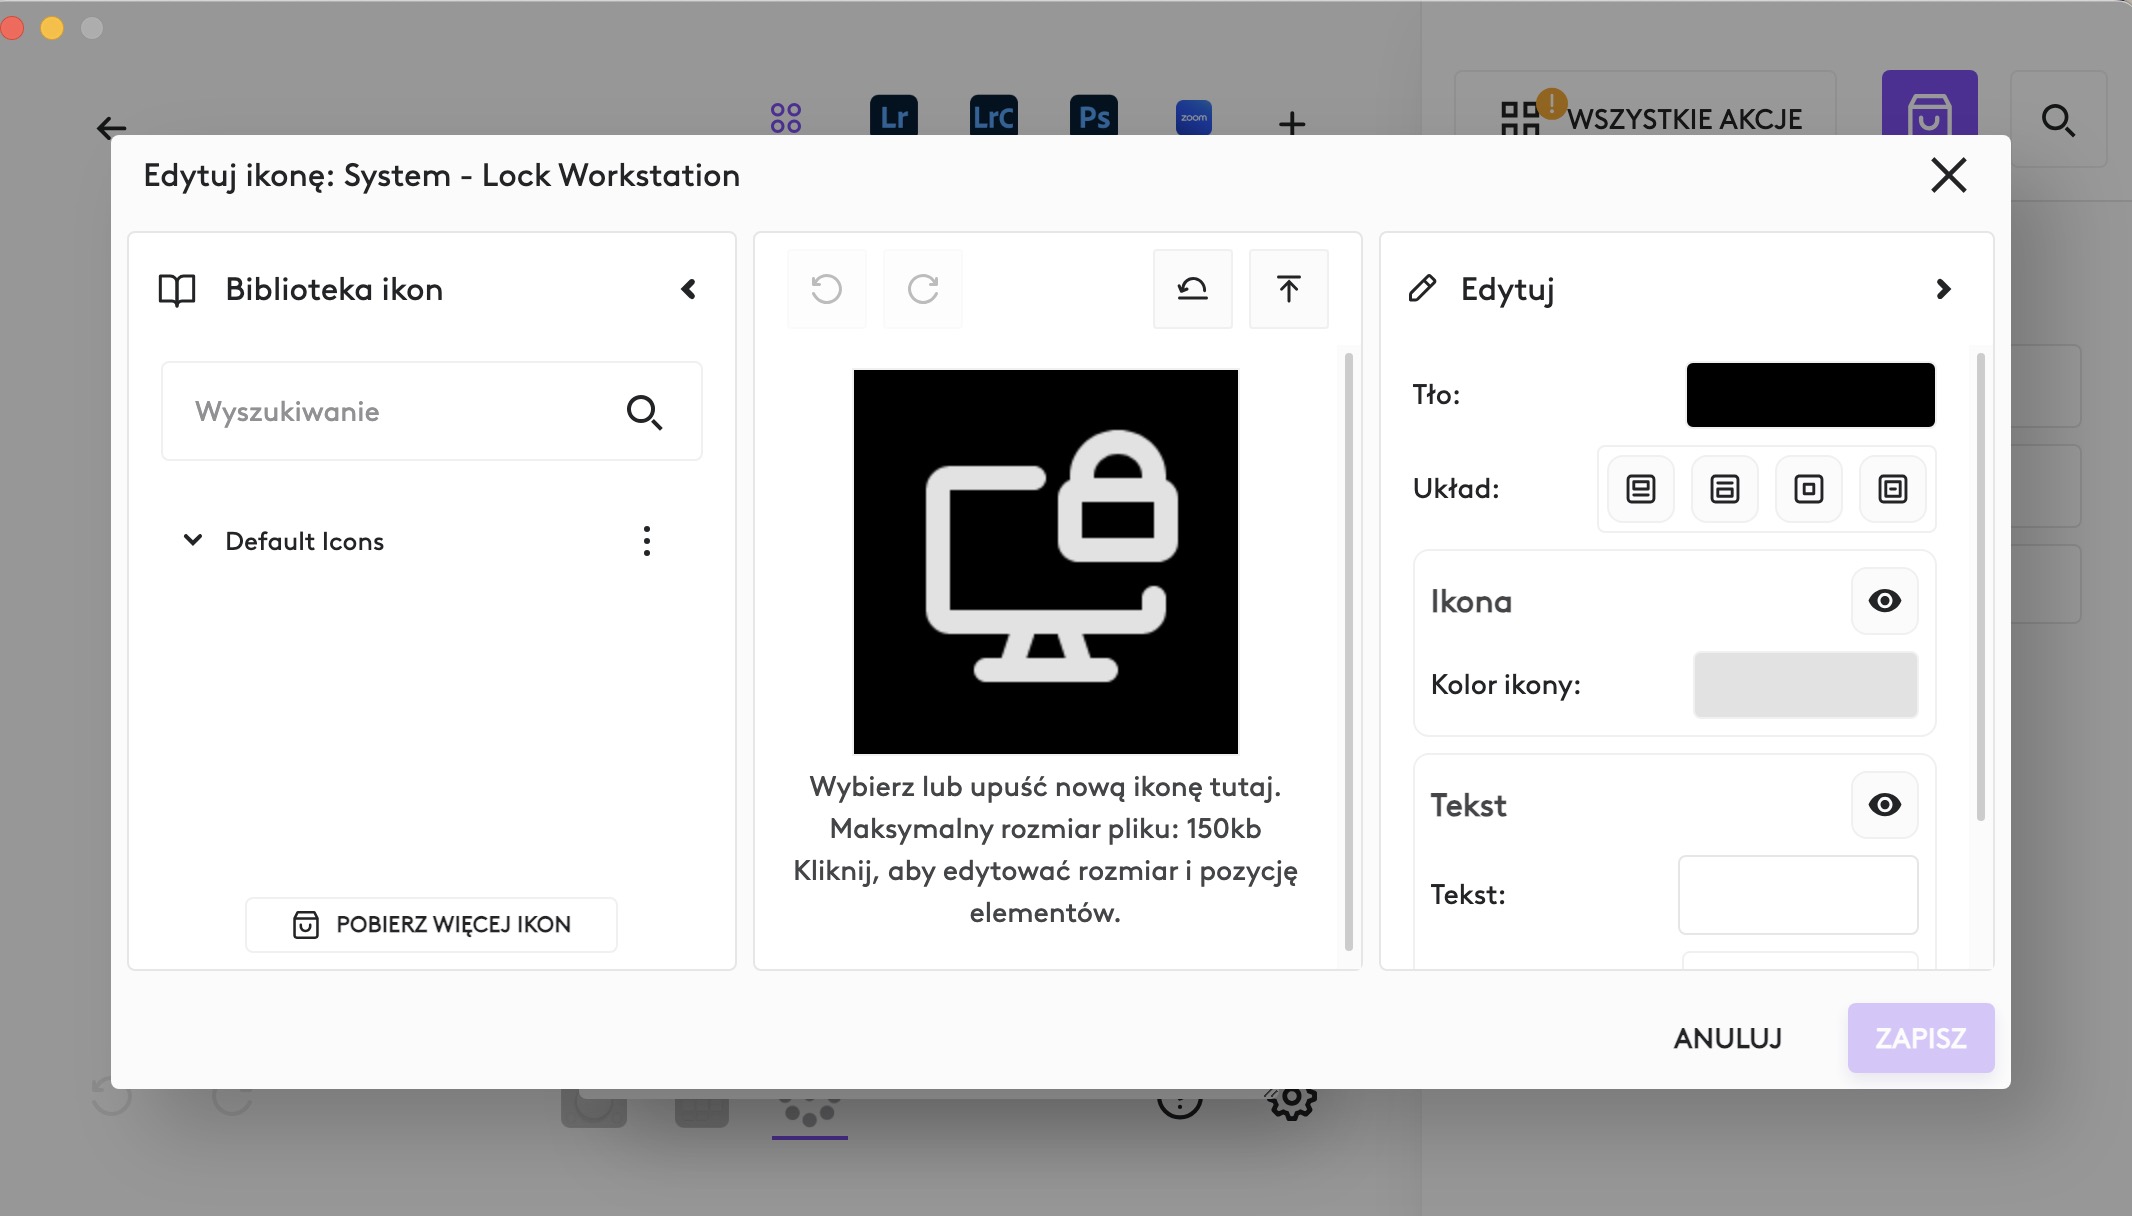The width and height of the screenshot is (2132, 1216).
Task: Select the second layout option icon
Action: point(1724,489)
